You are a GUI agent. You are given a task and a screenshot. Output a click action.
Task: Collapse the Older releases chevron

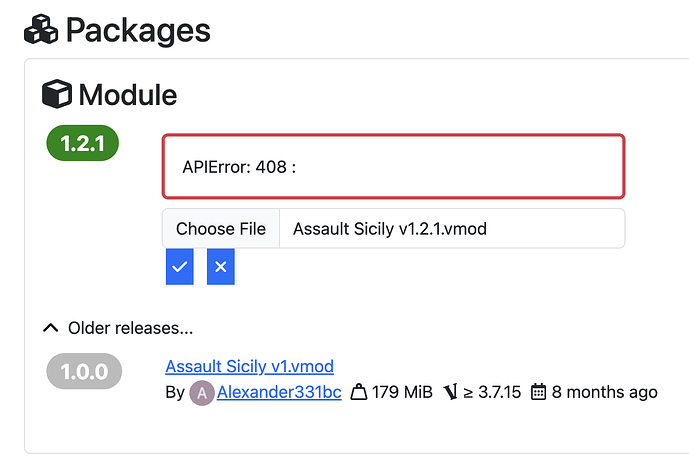pos(51,327)
